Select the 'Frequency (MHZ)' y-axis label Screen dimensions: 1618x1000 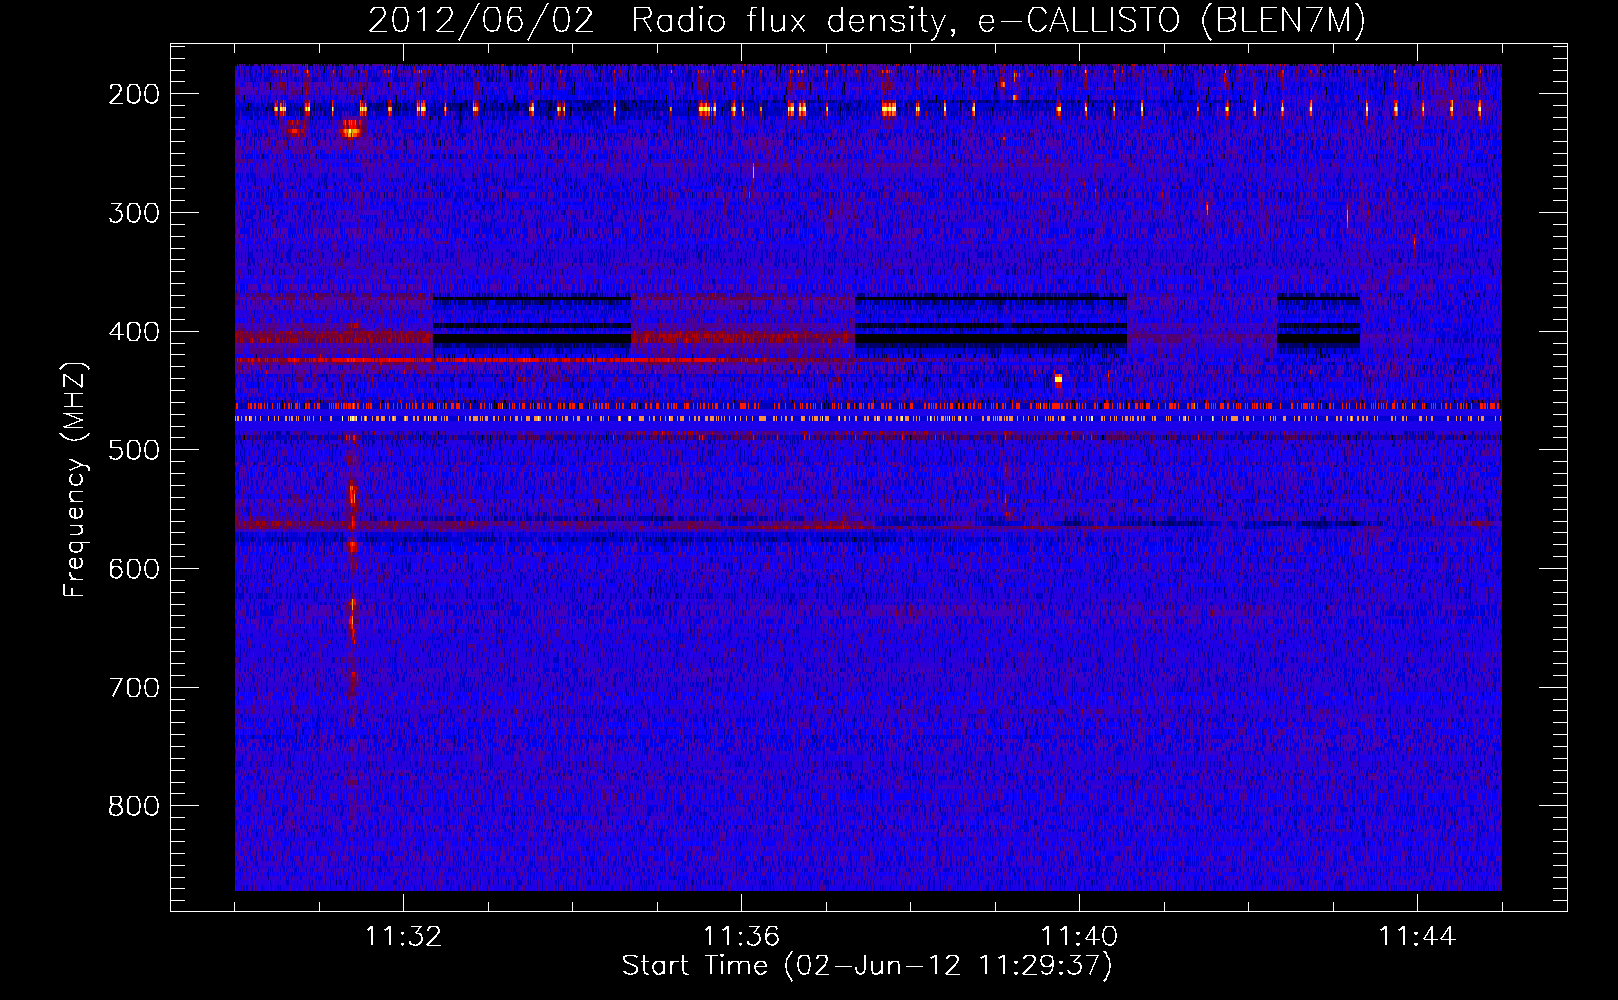[x=75, y=479]
